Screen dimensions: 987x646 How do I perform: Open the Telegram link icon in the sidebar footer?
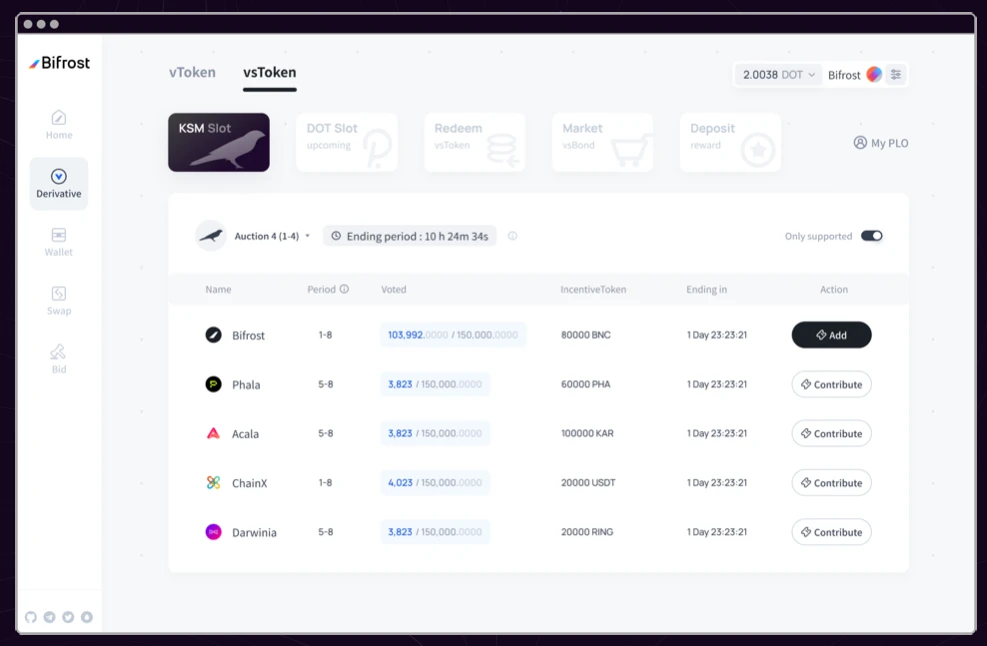click(x=50, y=617)
